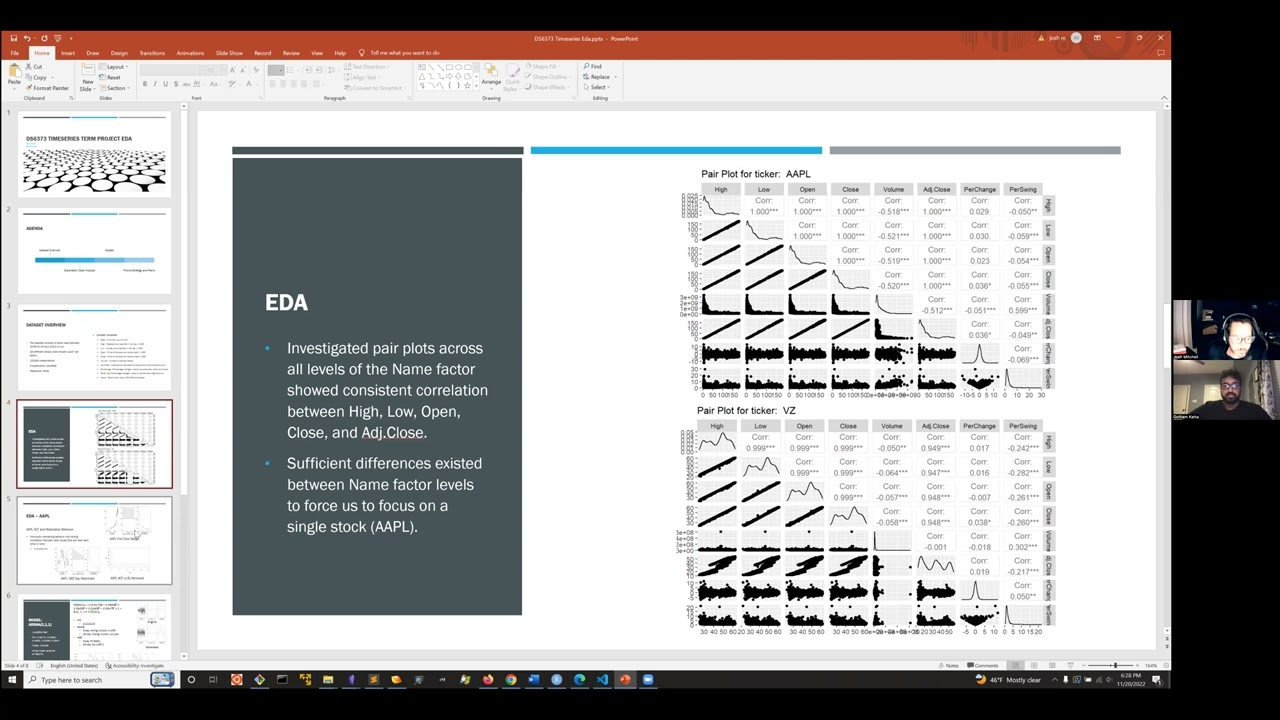
Task: Start presentation from beginning icon in title bar
Action: 59,38
